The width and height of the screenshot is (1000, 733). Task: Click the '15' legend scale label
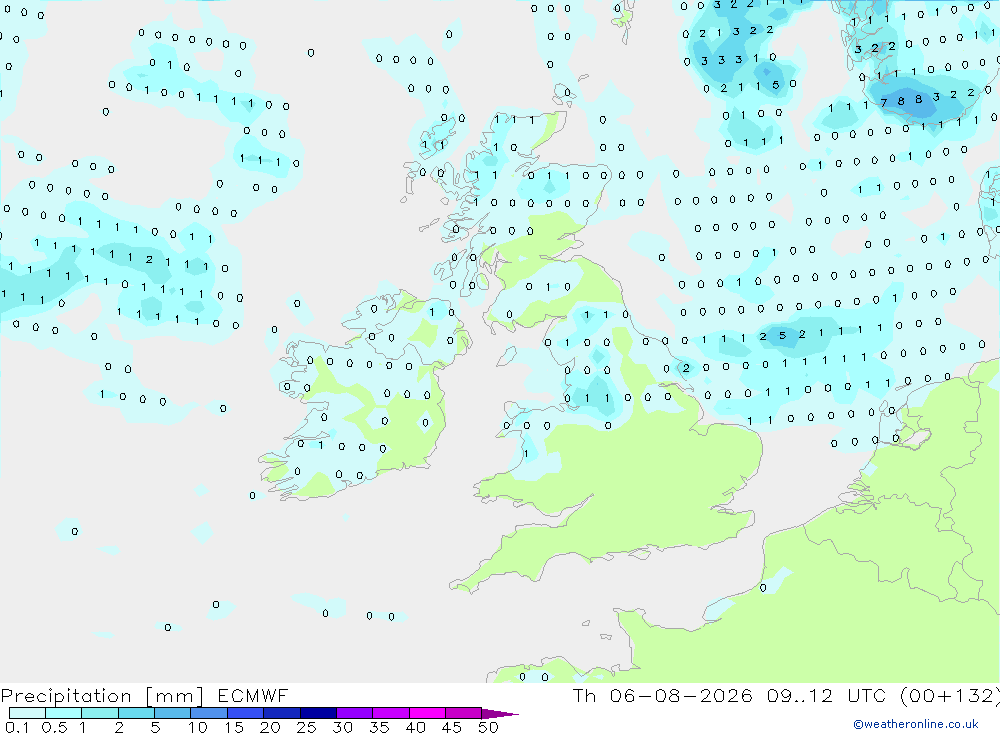pos(233,727)
